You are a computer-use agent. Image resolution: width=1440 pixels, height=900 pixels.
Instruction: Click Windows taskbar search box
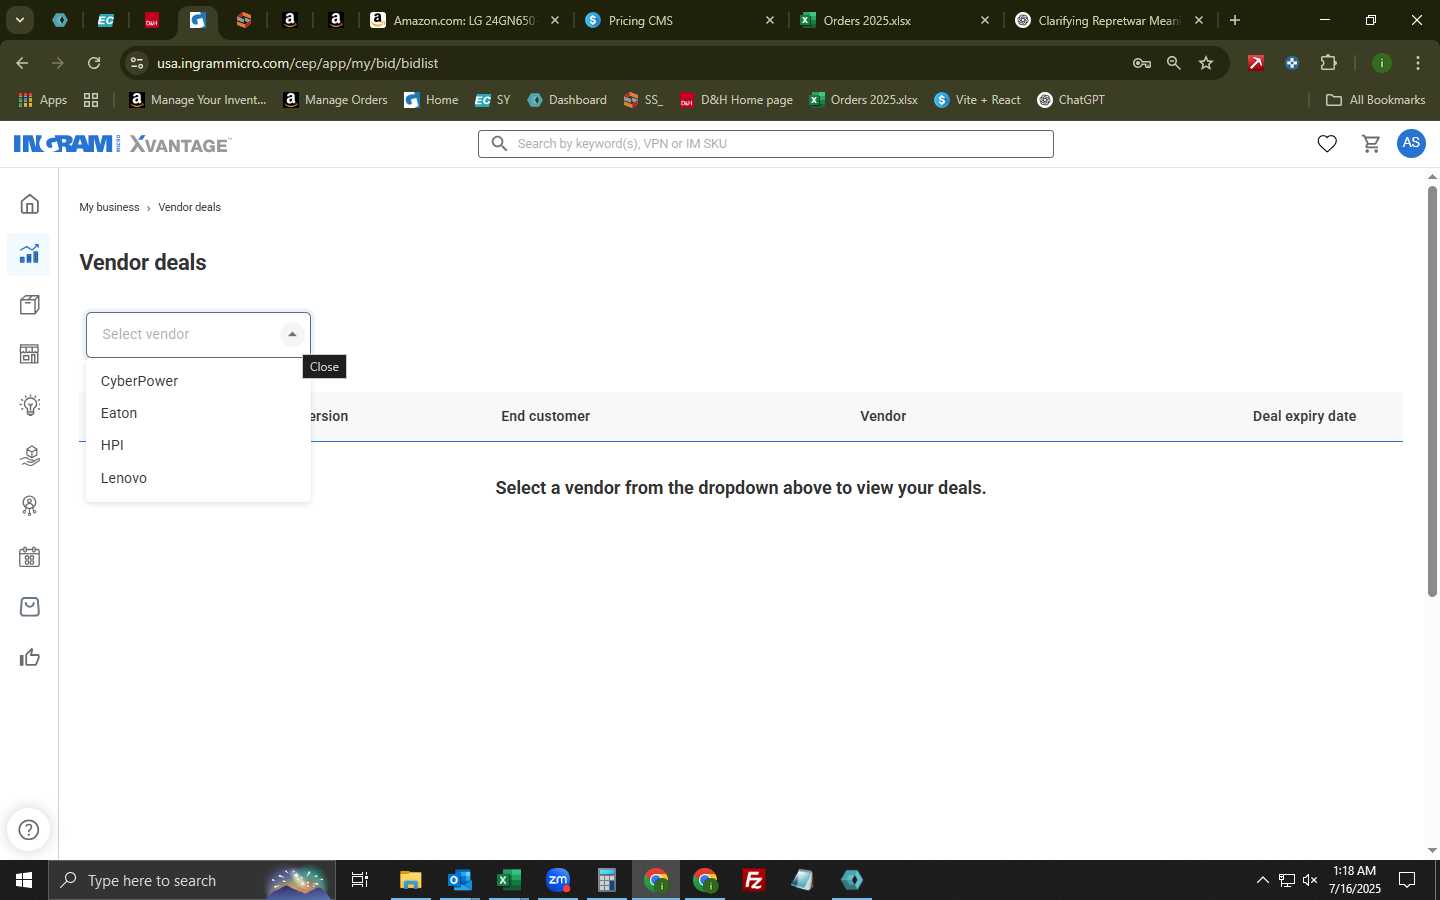tap(192, 880)
